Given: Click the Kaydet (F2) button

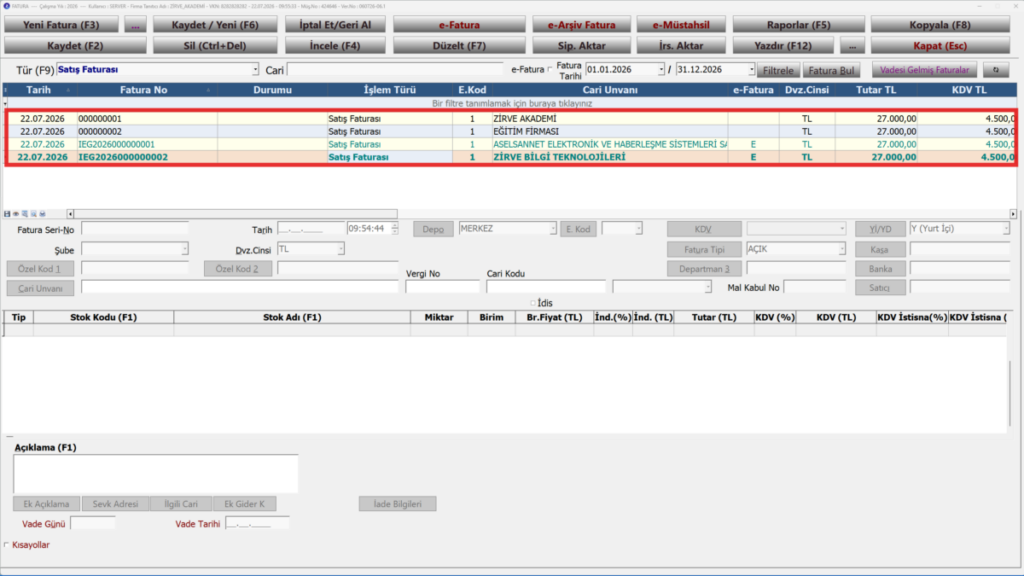Looking at the screenshot, I should (75, 46).
